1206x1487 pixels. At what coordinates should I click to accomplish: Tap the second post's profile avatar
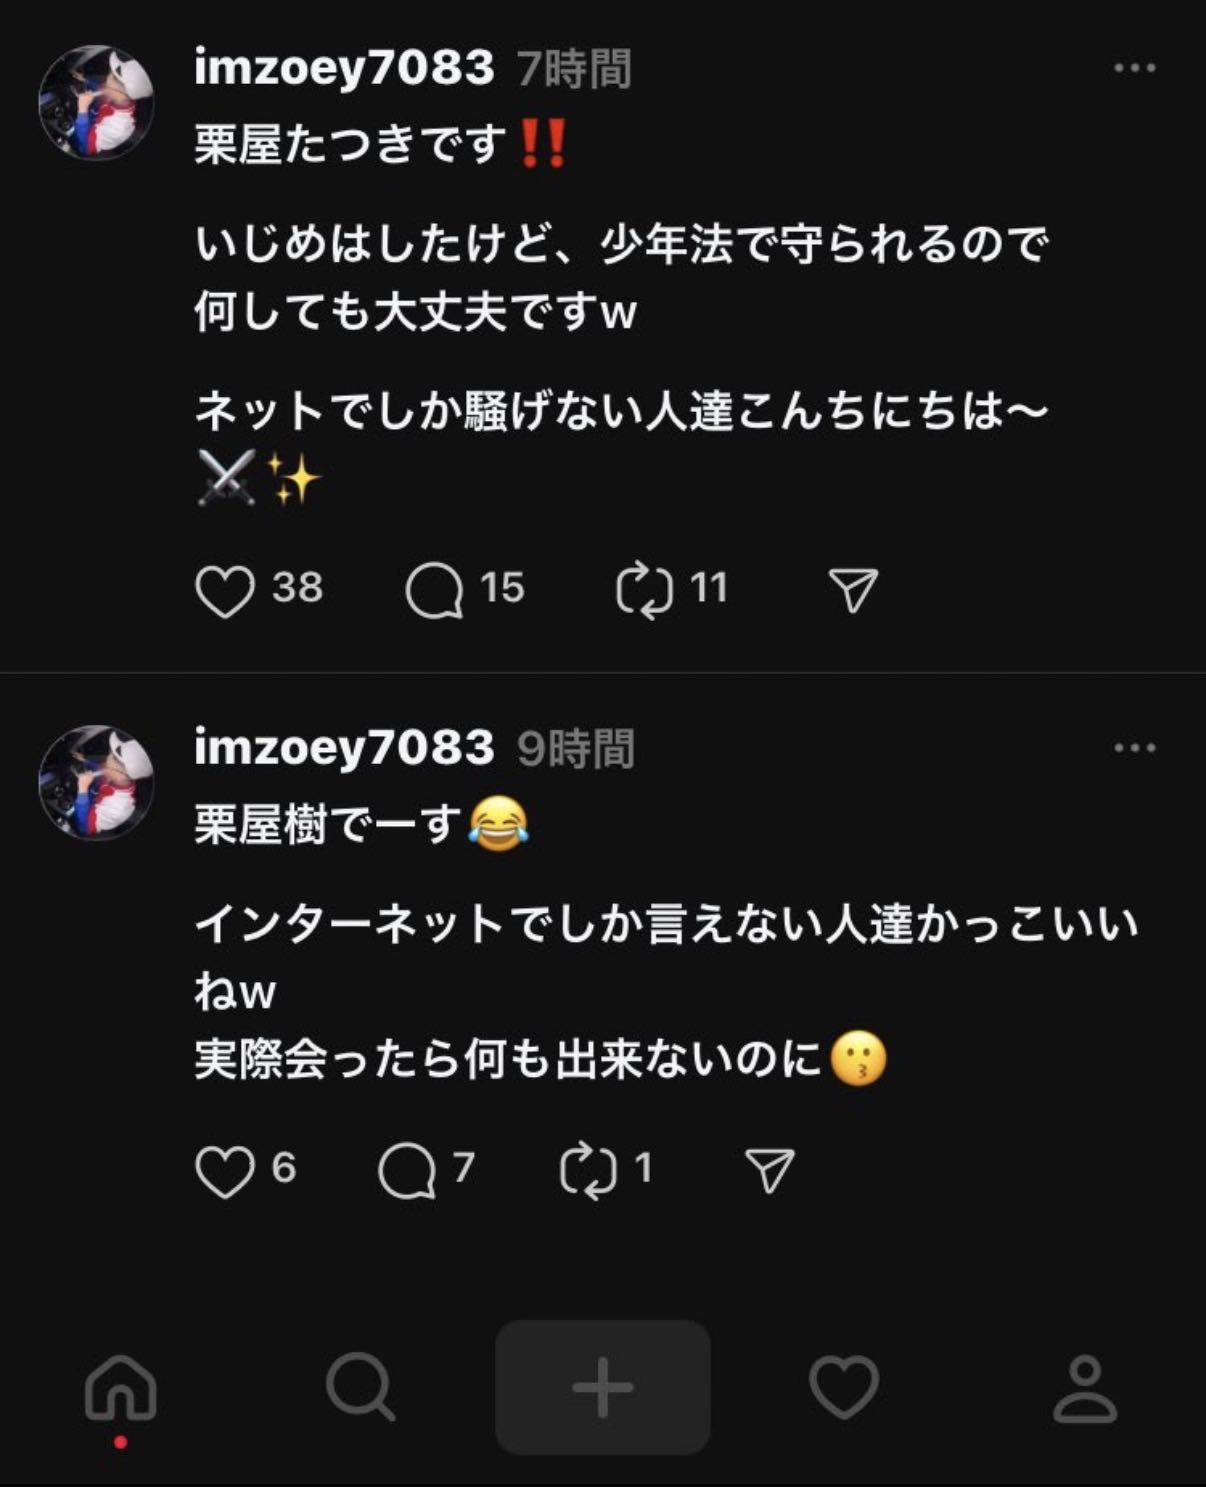click(96, 782)
